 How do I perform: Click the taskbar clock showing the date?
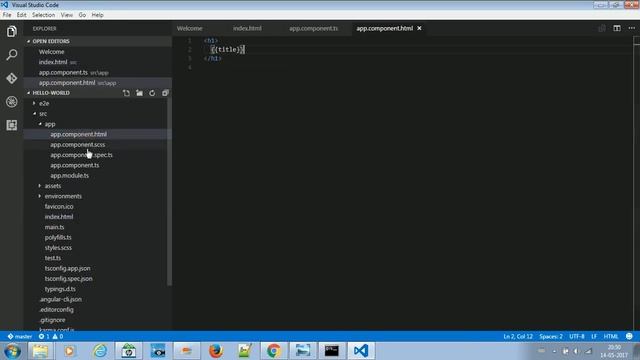pyautogui.click(x=614, y=351)
